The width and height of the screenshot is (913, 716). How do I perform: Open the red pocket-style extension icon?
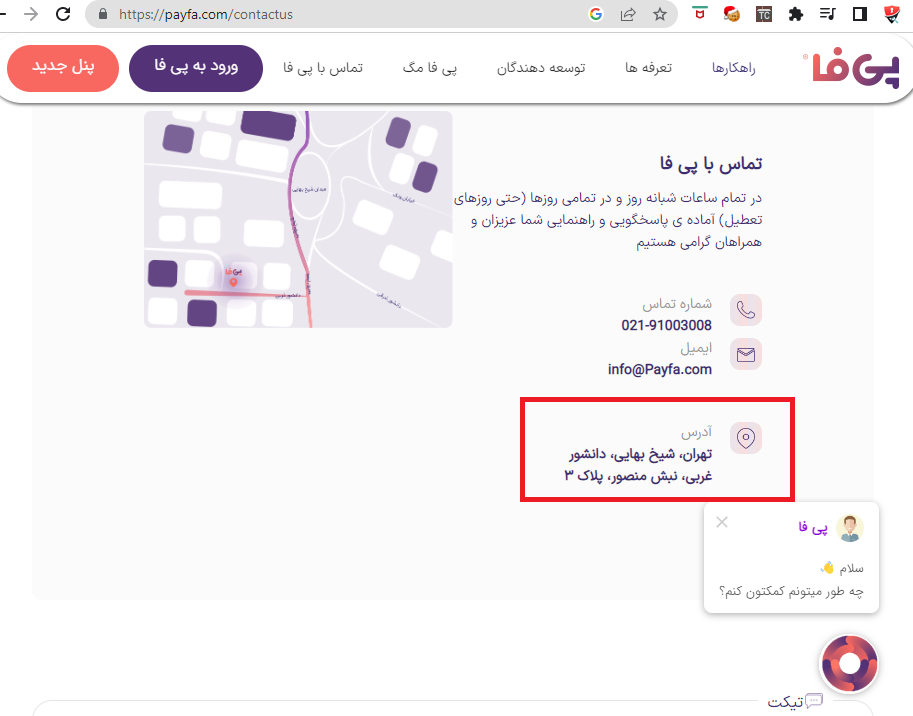click(x=700, y=13)
